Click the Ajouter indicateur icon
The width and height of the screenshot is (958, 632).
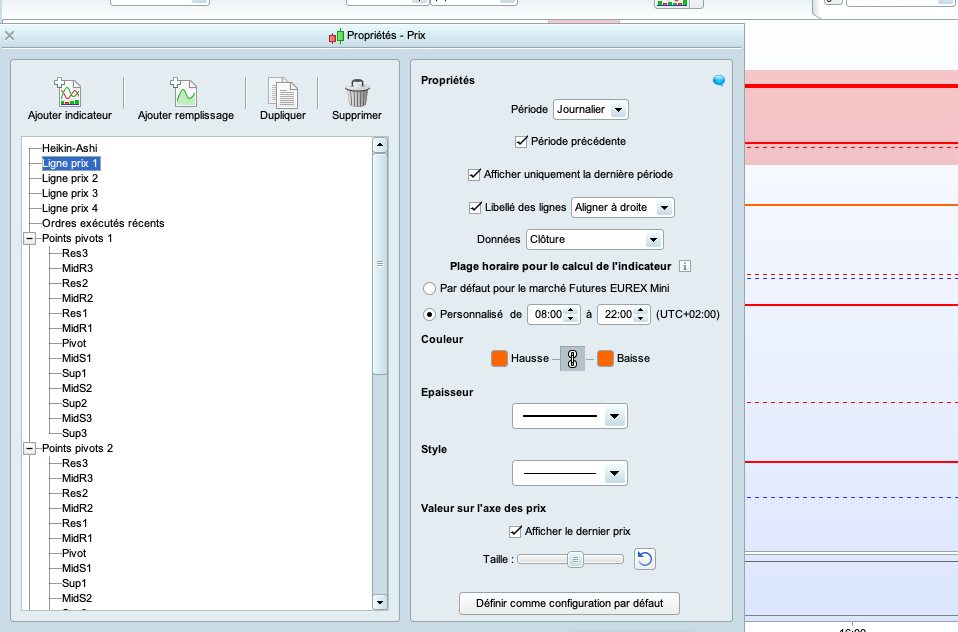pos(69,93)
